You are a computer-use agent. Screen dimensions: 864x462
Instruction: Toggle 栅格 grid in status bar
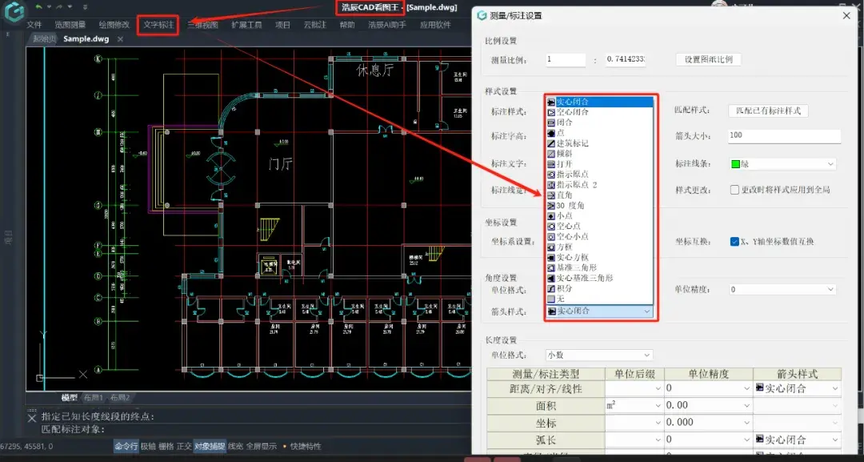tap(166, 446)
